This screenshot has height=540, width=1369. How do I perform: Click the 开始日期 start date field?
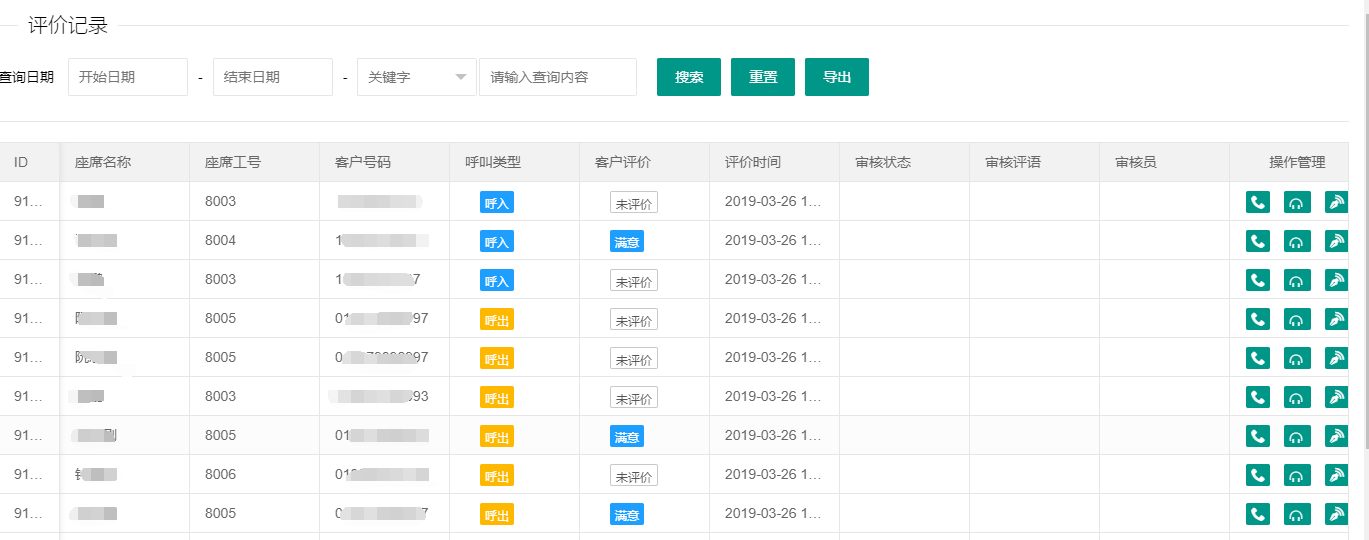[128, 77]
